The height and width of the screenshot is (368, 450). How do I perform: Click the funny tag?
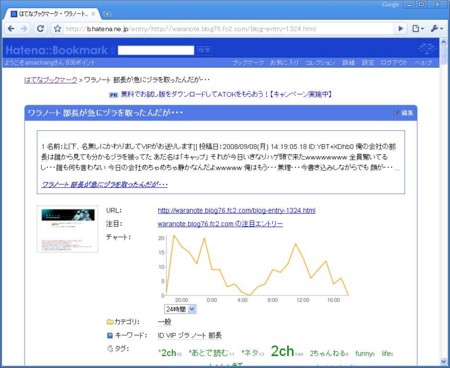(363, 353)
